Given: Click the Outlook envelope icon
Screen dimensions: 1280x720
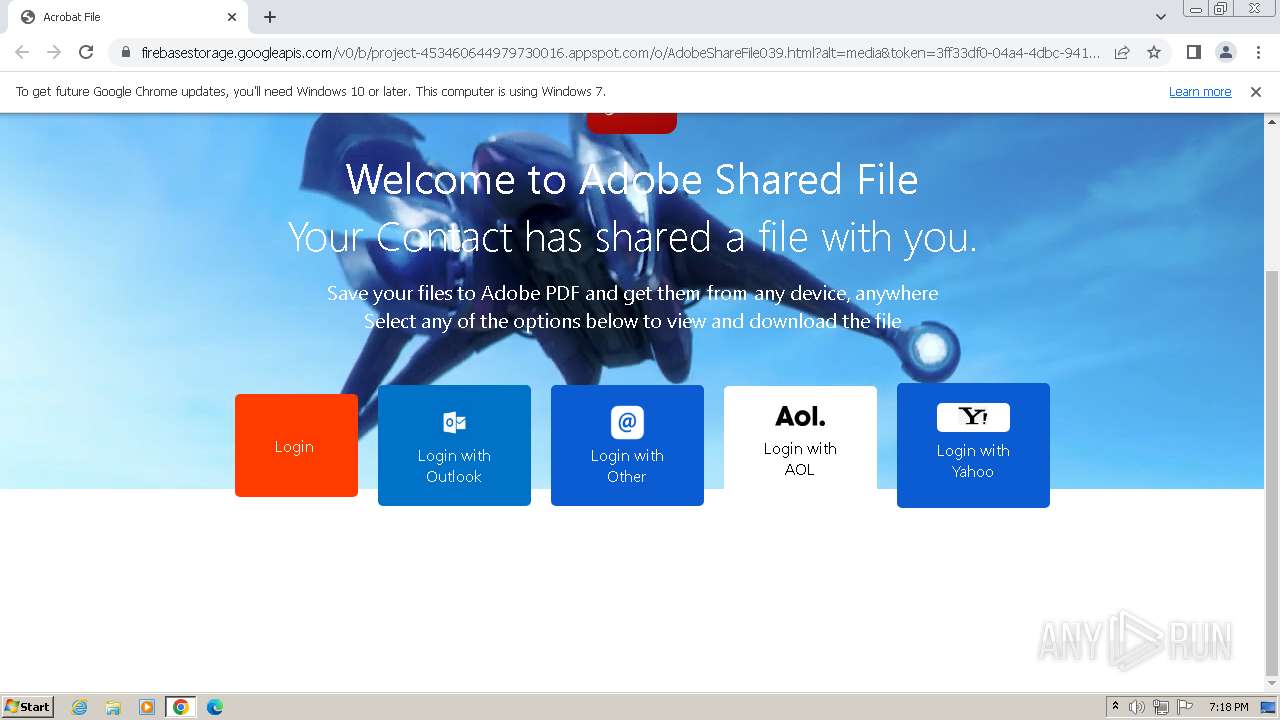Looking at the screenshot, I should (x=454, y=422).
